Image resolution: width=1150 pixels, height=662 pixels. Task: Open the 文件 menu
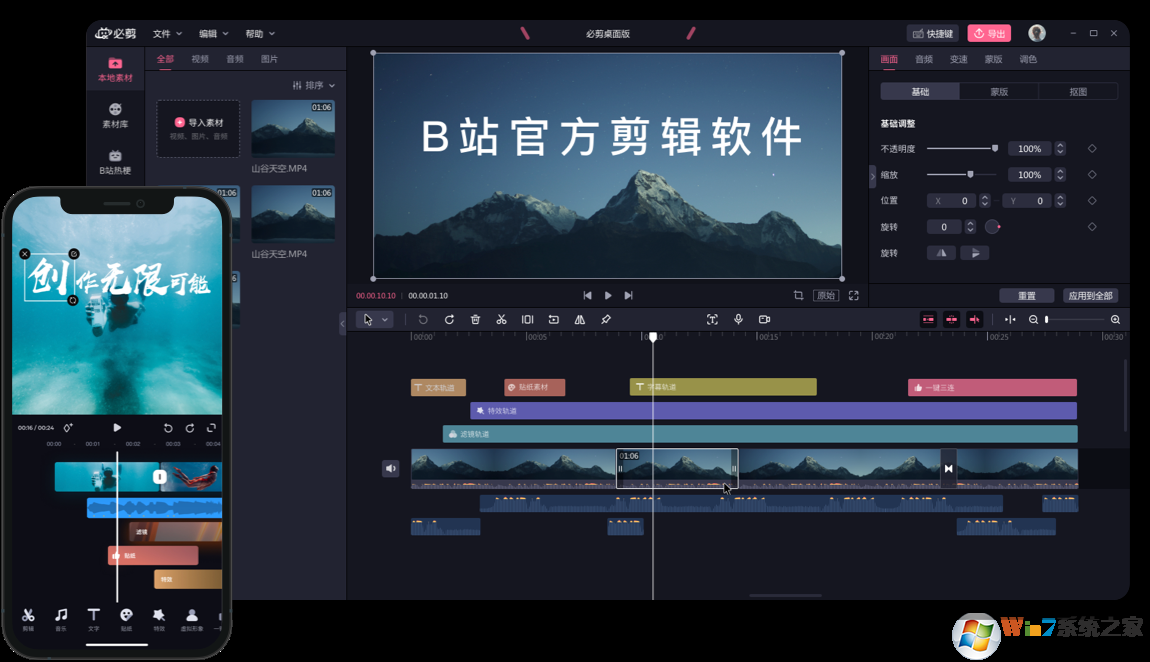pos(167,34)
